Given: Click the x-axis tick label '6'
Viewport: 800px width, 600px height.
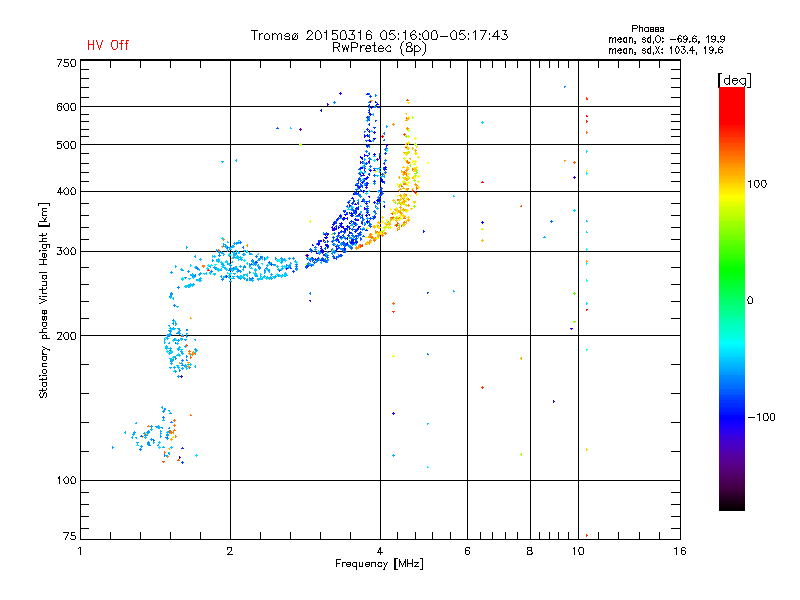Looking at the screenshot, I should point(467,551).
